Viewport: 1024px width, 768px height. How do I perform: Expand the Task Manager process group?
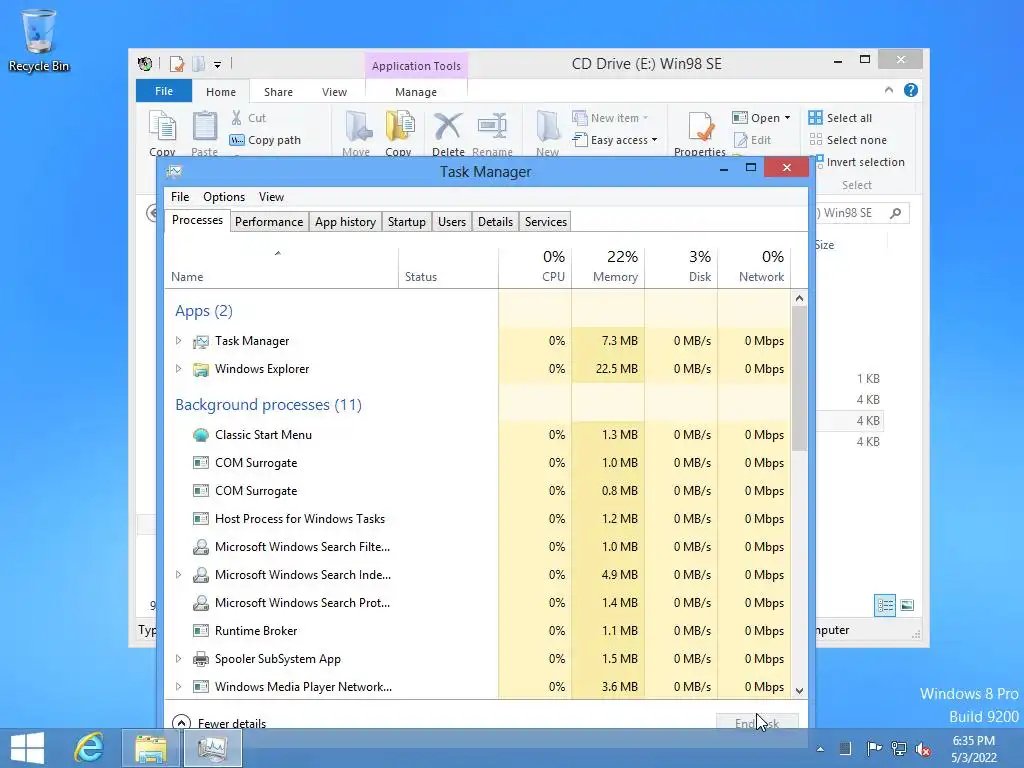(178, 341)
